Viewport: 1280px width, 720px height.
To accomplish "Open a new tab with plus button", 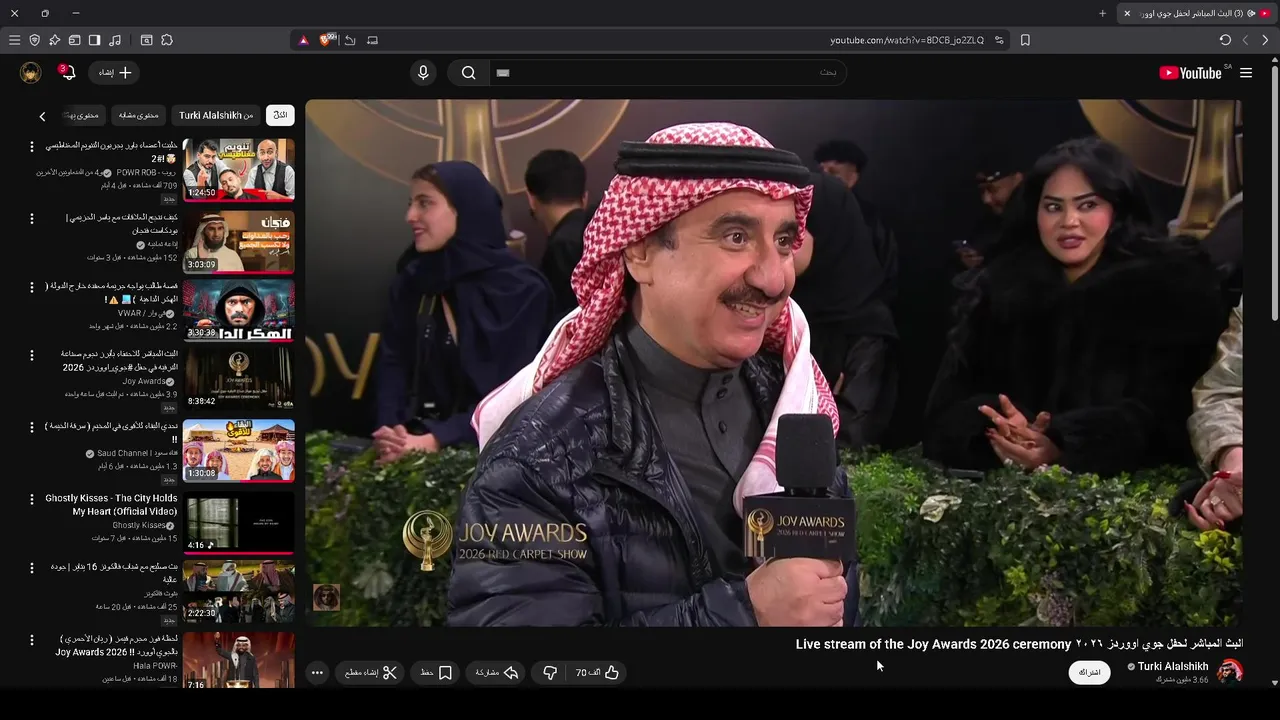I will tap(1102, 13).
